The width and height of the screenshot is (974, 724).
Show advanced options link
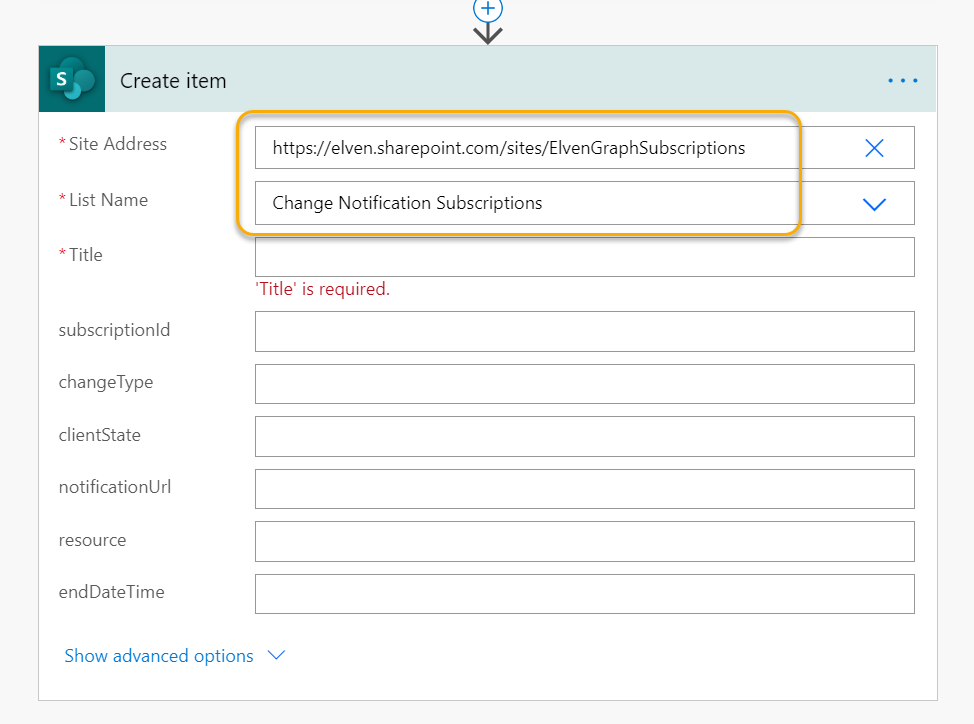[x=159, y=656]
